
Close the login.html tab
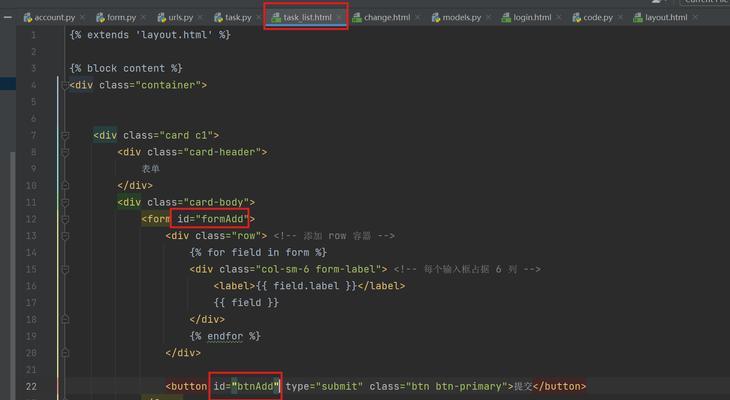(559, 17)
